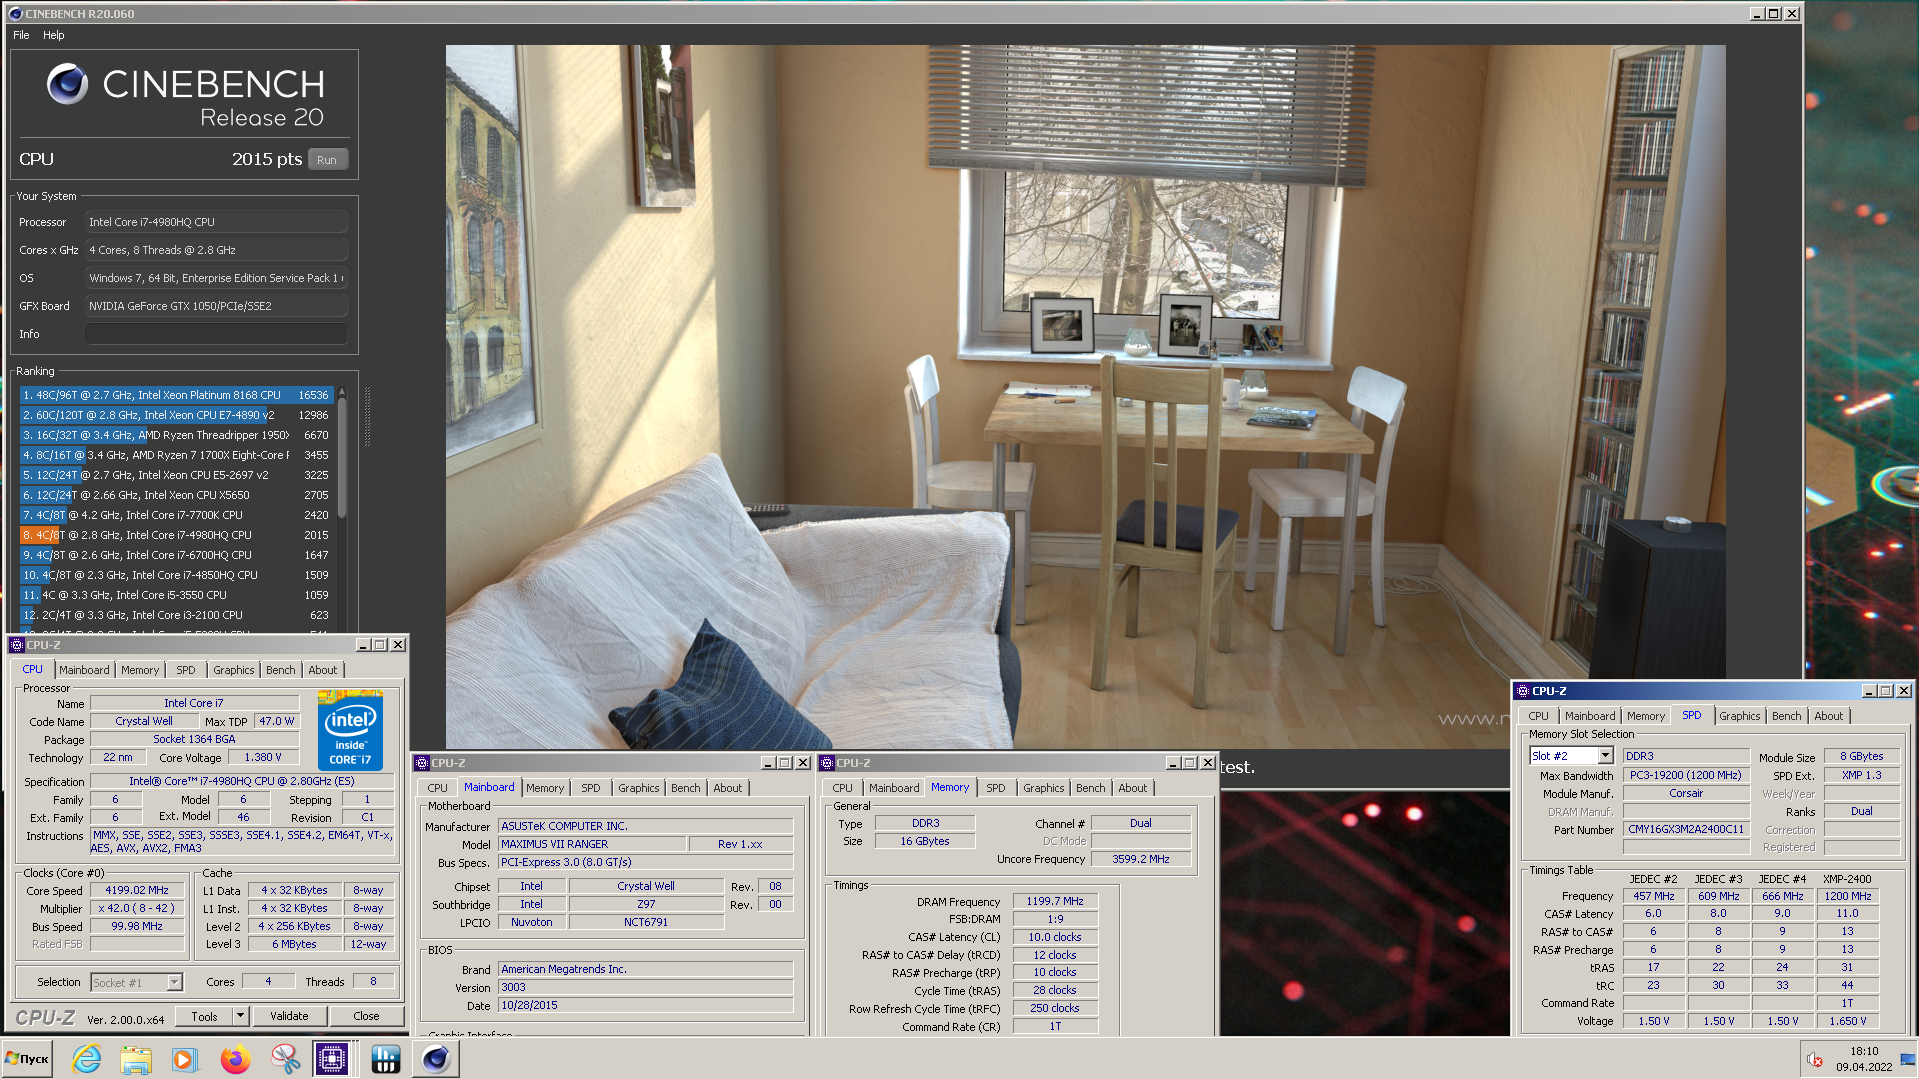The width and height of the screenshot is (1919, 1079).
Task: Click the Info input field in Cinebench
Action: click(216, 334)
